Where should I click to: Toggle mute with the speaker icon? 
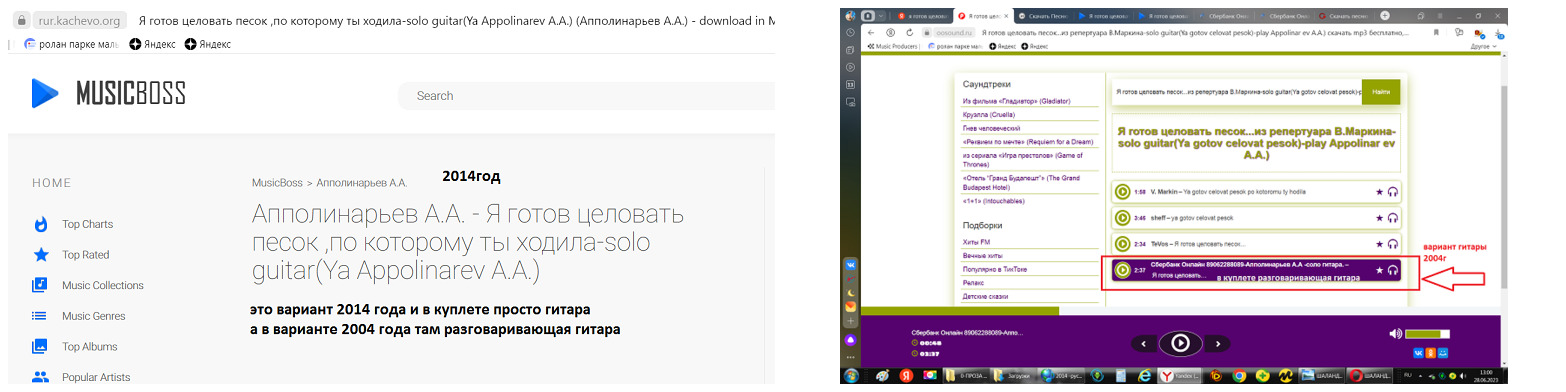tap(1396, 334)
